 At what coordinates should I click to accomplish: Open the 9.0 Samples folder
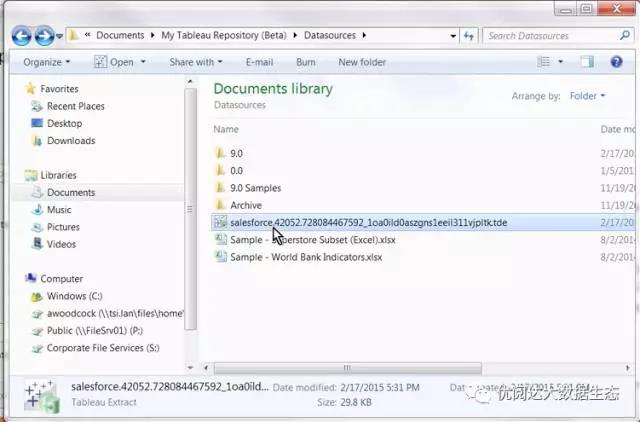[255, 188]
